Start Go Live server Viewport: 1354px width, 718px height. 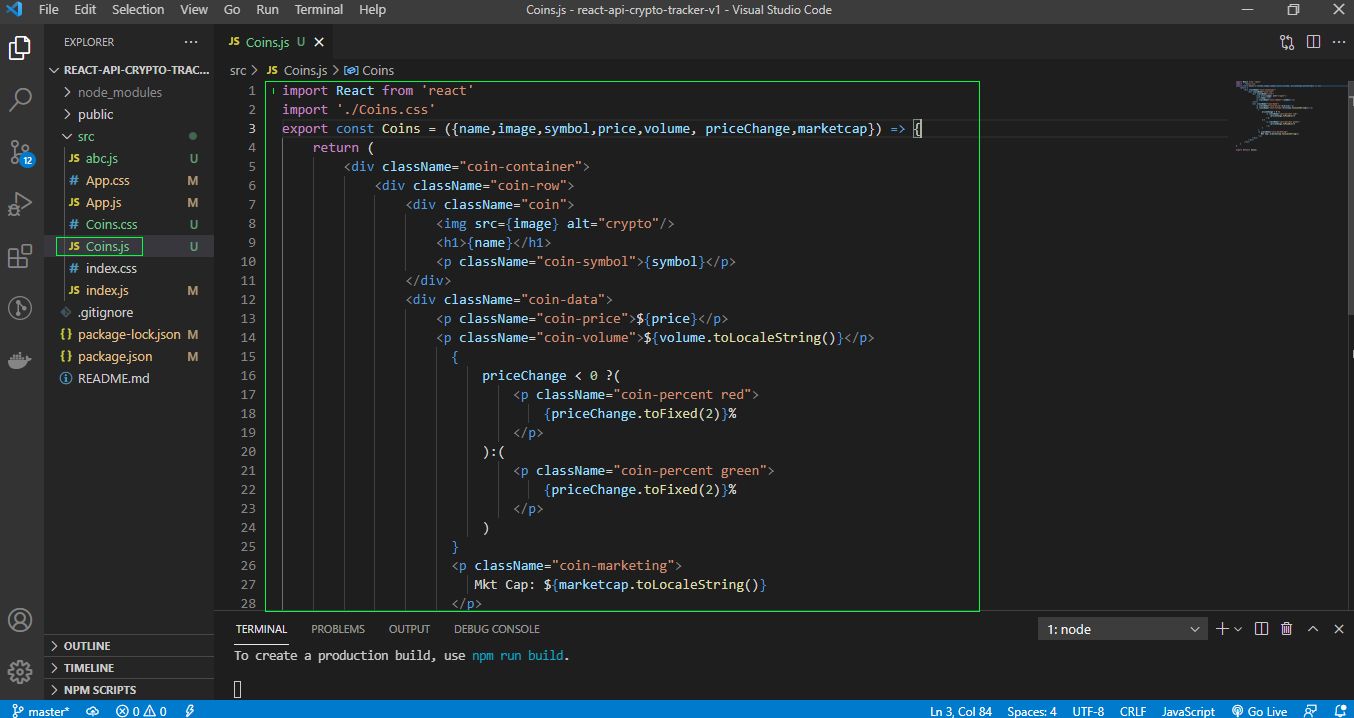point(1260,711)
